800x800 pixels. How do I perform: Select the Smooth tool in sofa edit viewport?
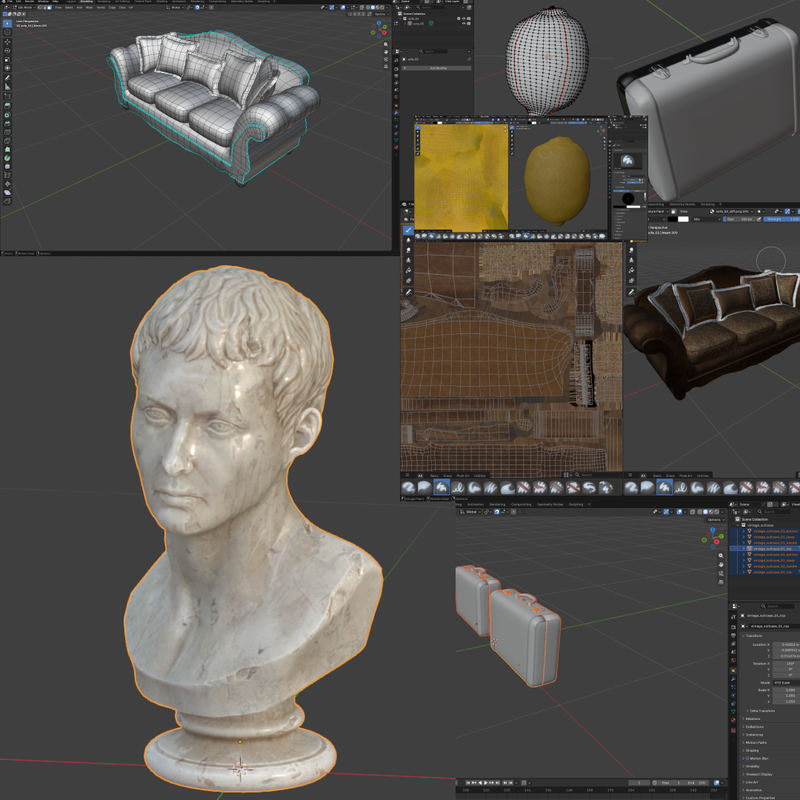point(7,167)
